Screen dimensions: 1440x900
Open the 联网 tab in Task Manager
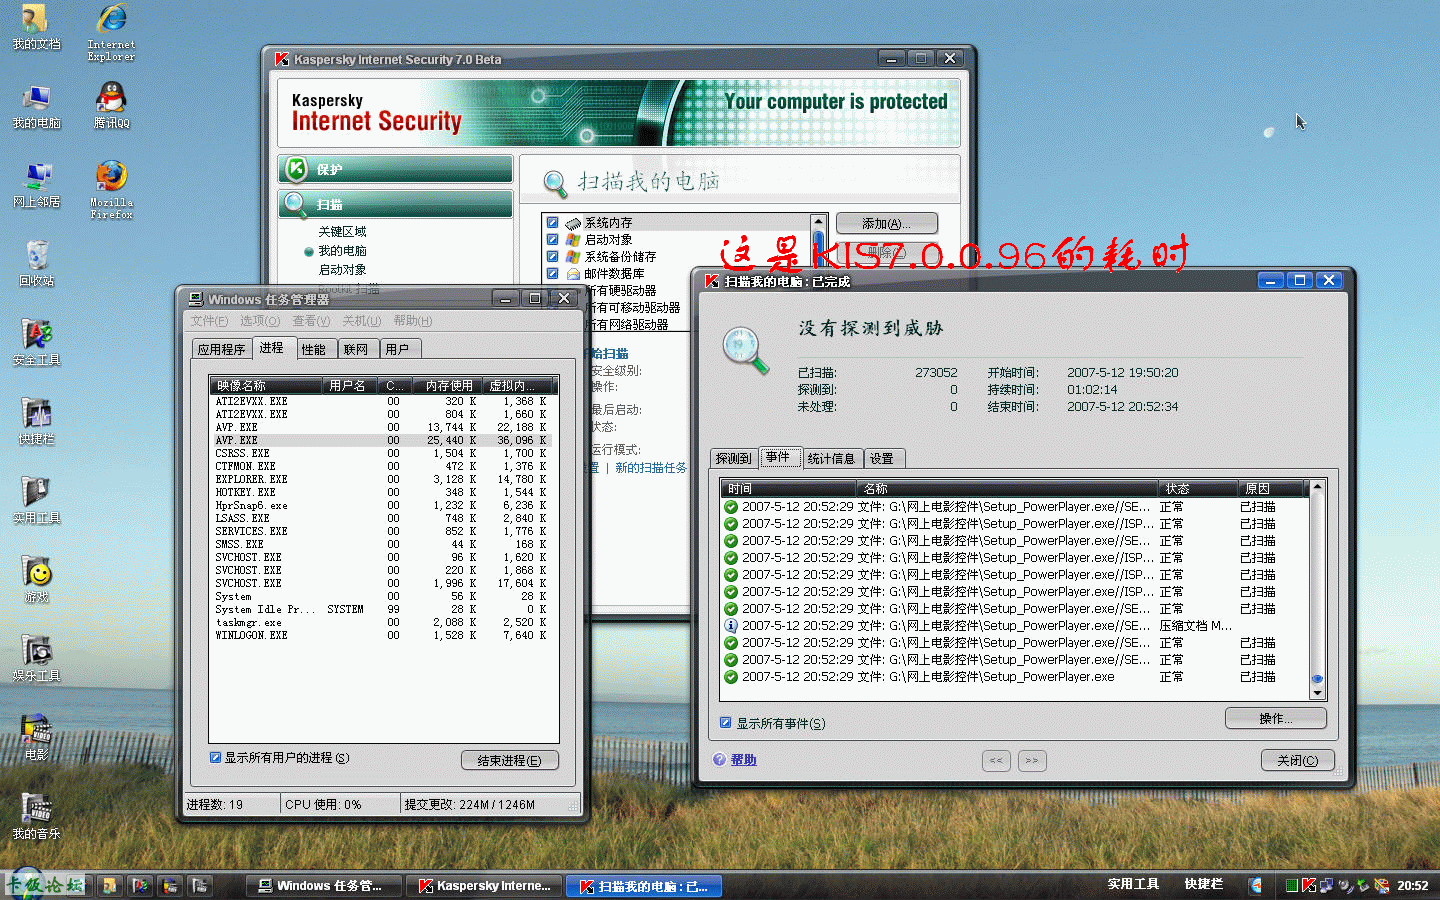[x=356, y=350]
